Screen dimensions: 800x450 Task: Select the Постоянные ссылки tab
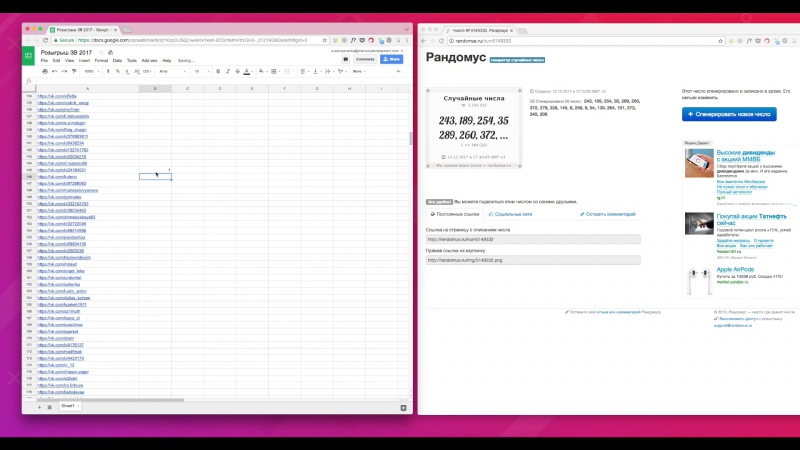click(x=455, y=214)
